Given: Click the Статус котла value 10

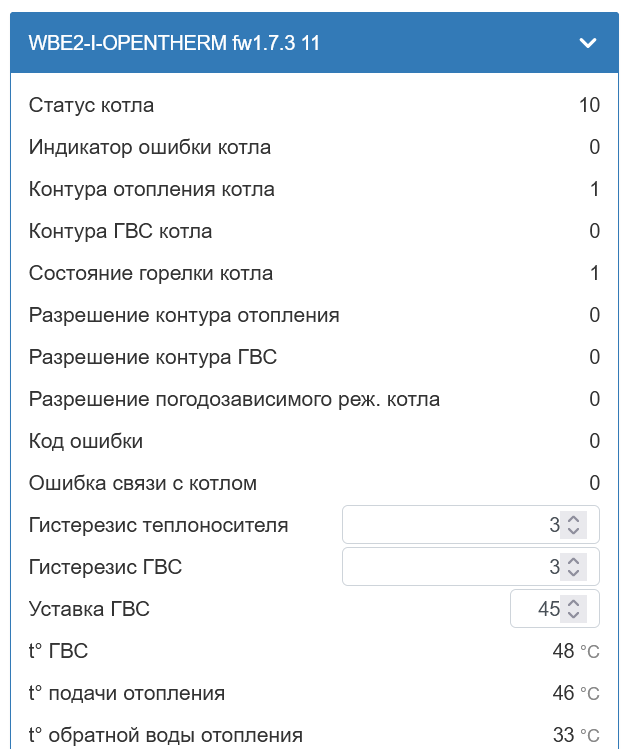Looking at the screenshot, I should pos(589,105).
